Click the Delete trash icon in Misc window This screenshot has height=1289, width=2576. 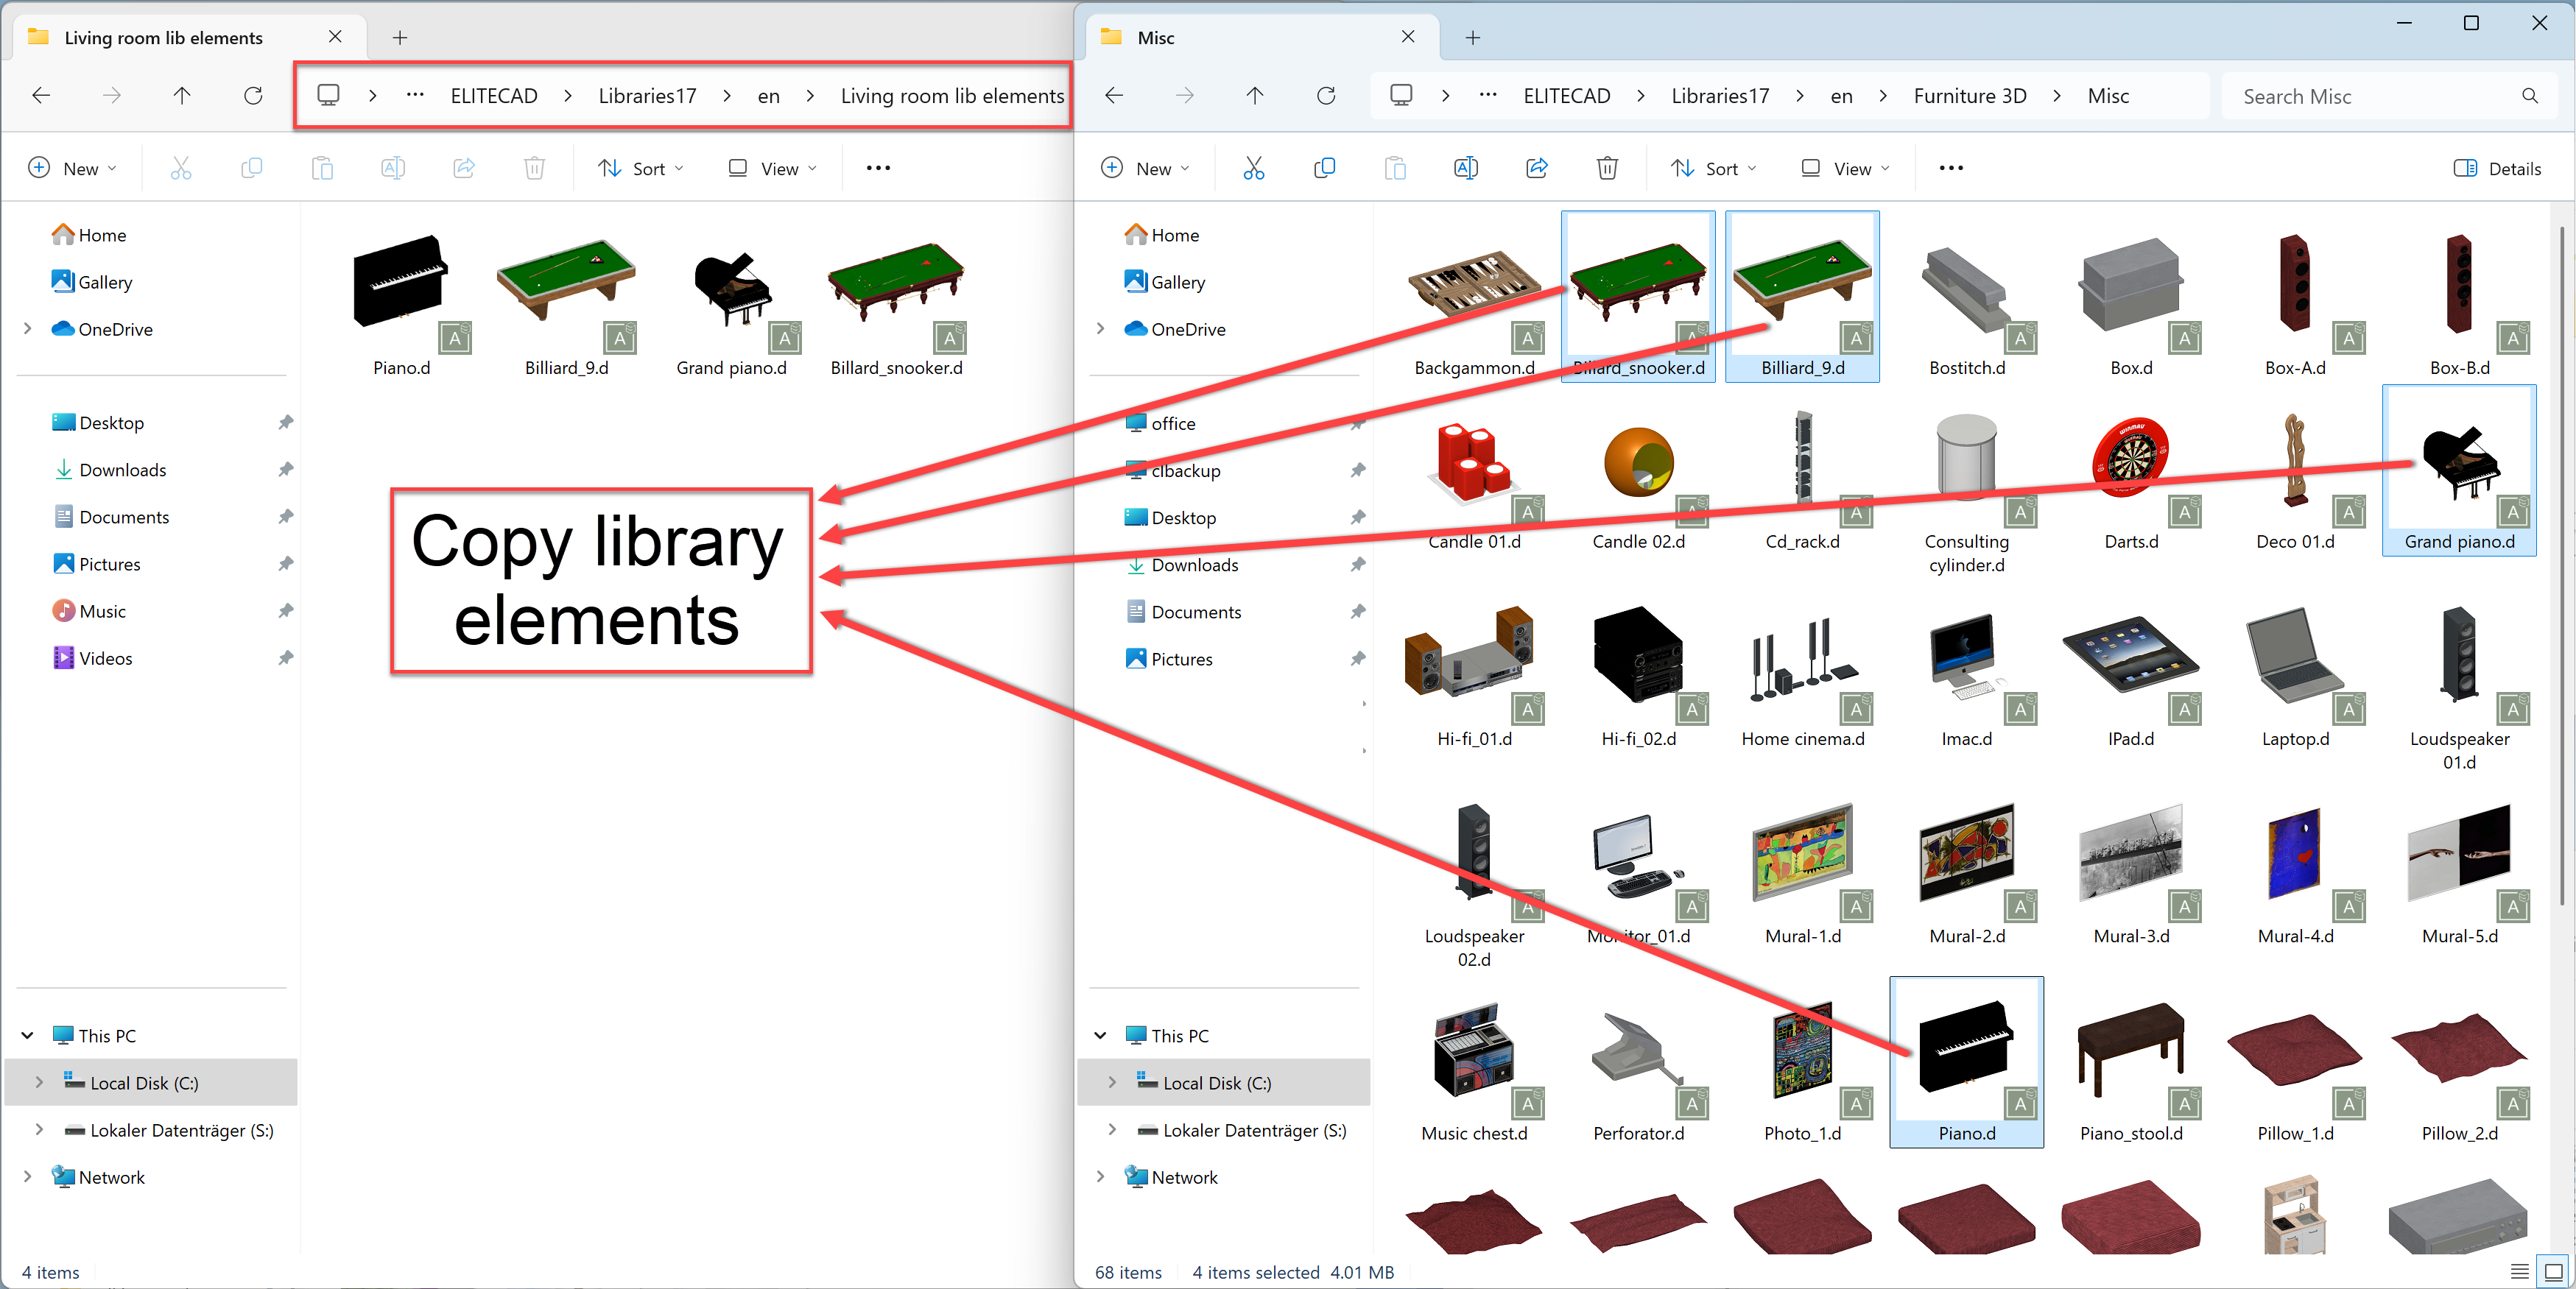tap(1607, 168)
